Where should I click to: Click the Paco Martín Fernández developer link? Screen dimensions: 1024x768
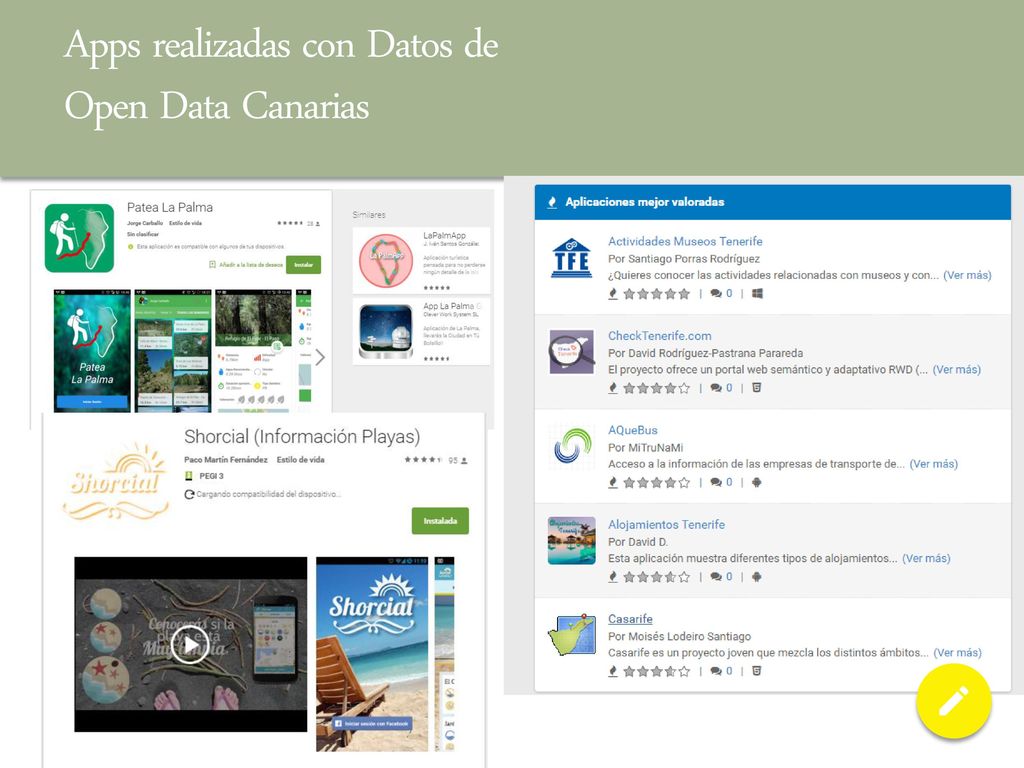click(x=226, y=460)
